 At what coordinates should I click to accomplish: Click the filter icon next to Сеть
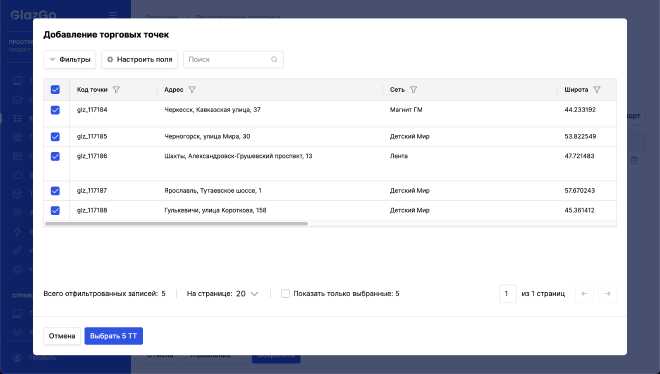click(x=413, y=90)
